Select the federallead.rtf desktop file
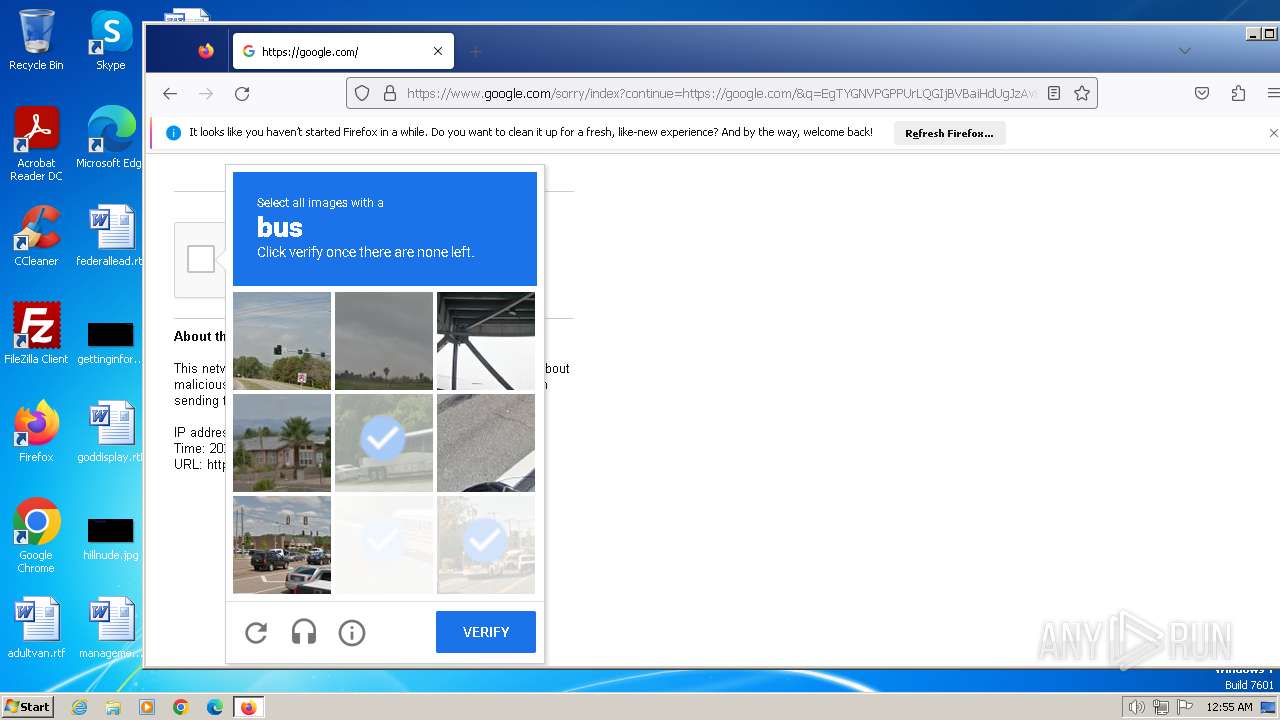Viewport: 1280px width, 720px height. point(111,236)
